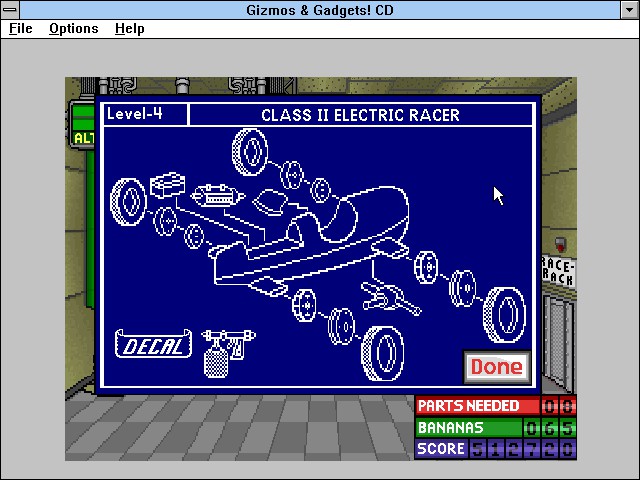
Task: Click the red alarm light on wall
Action: pyautogui.click(x=560, y=244)
